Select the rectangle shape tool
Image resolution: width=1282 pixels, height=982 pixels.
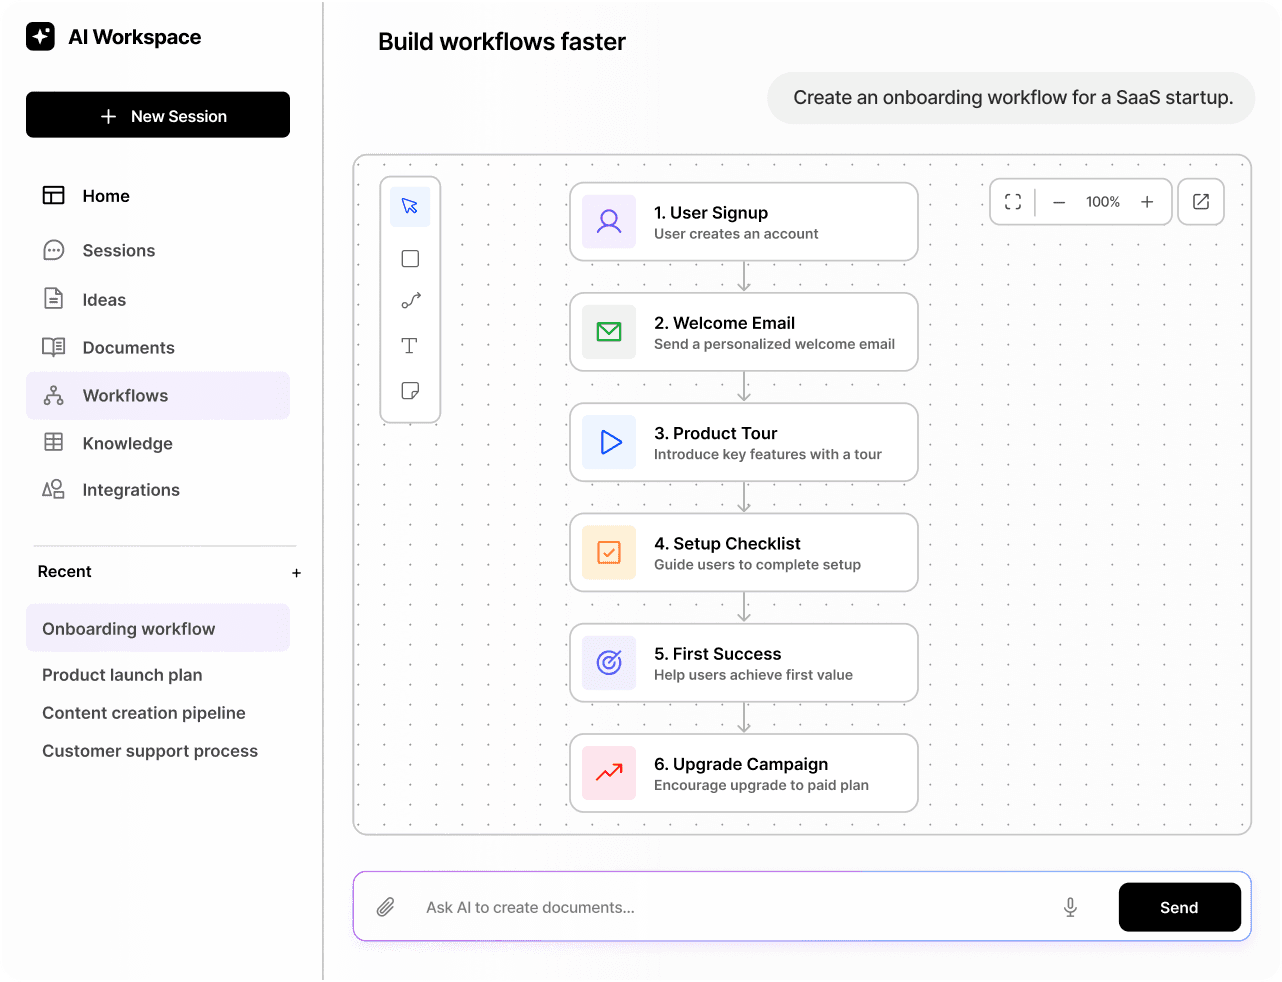410,259
